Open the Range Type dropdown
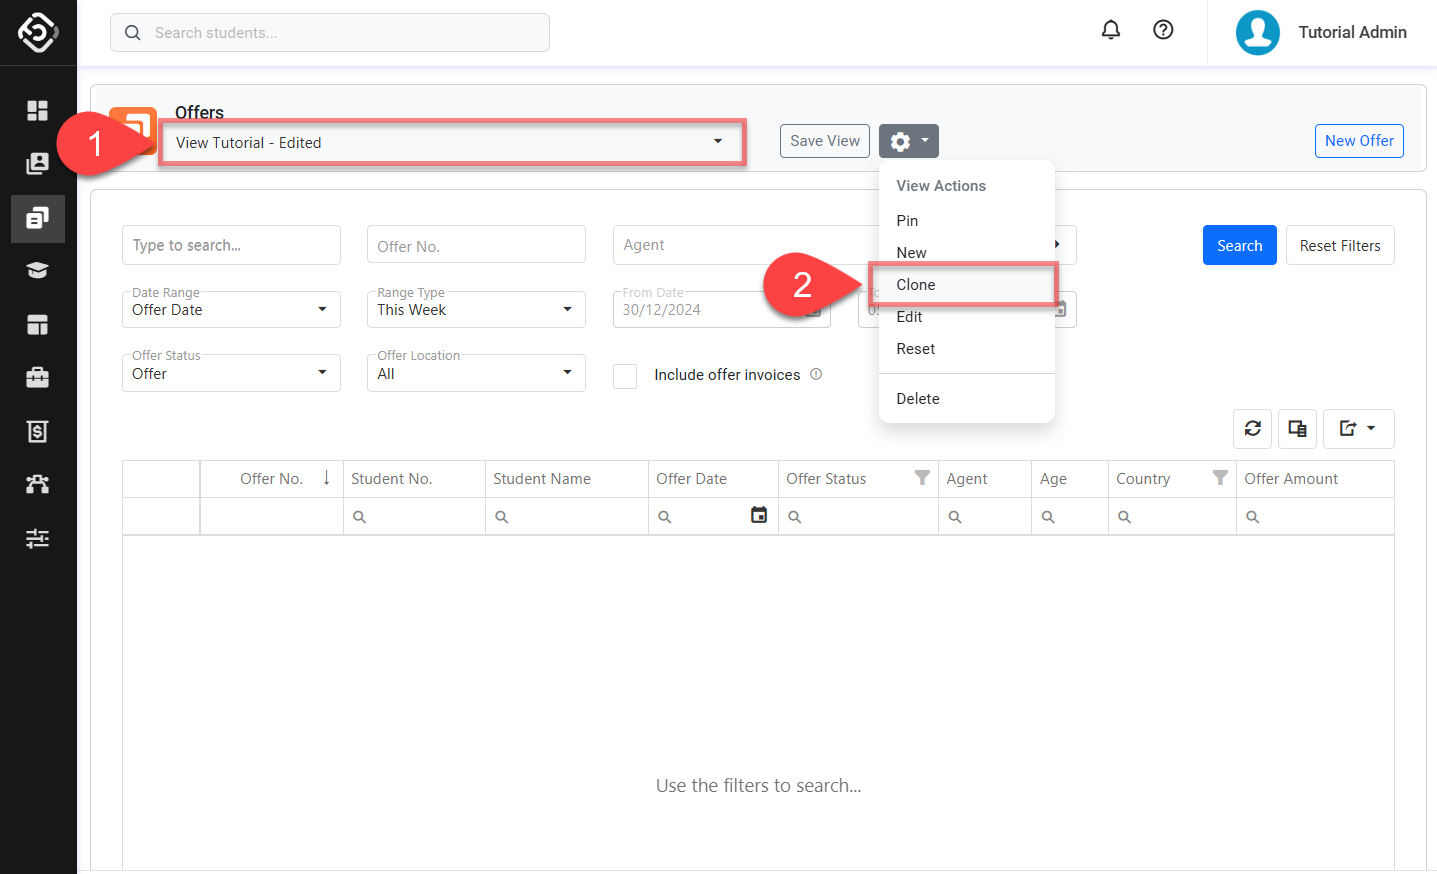The width and height of the screenshot is (1437, 874). [x=476, y=310]
